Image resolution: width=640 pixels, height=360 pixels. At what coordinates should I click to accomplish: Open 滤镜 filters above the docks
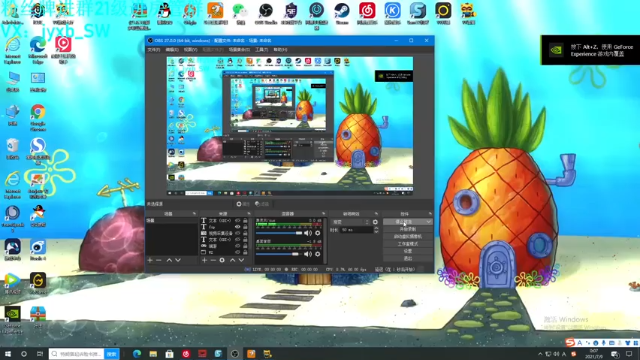pos(262,204)
